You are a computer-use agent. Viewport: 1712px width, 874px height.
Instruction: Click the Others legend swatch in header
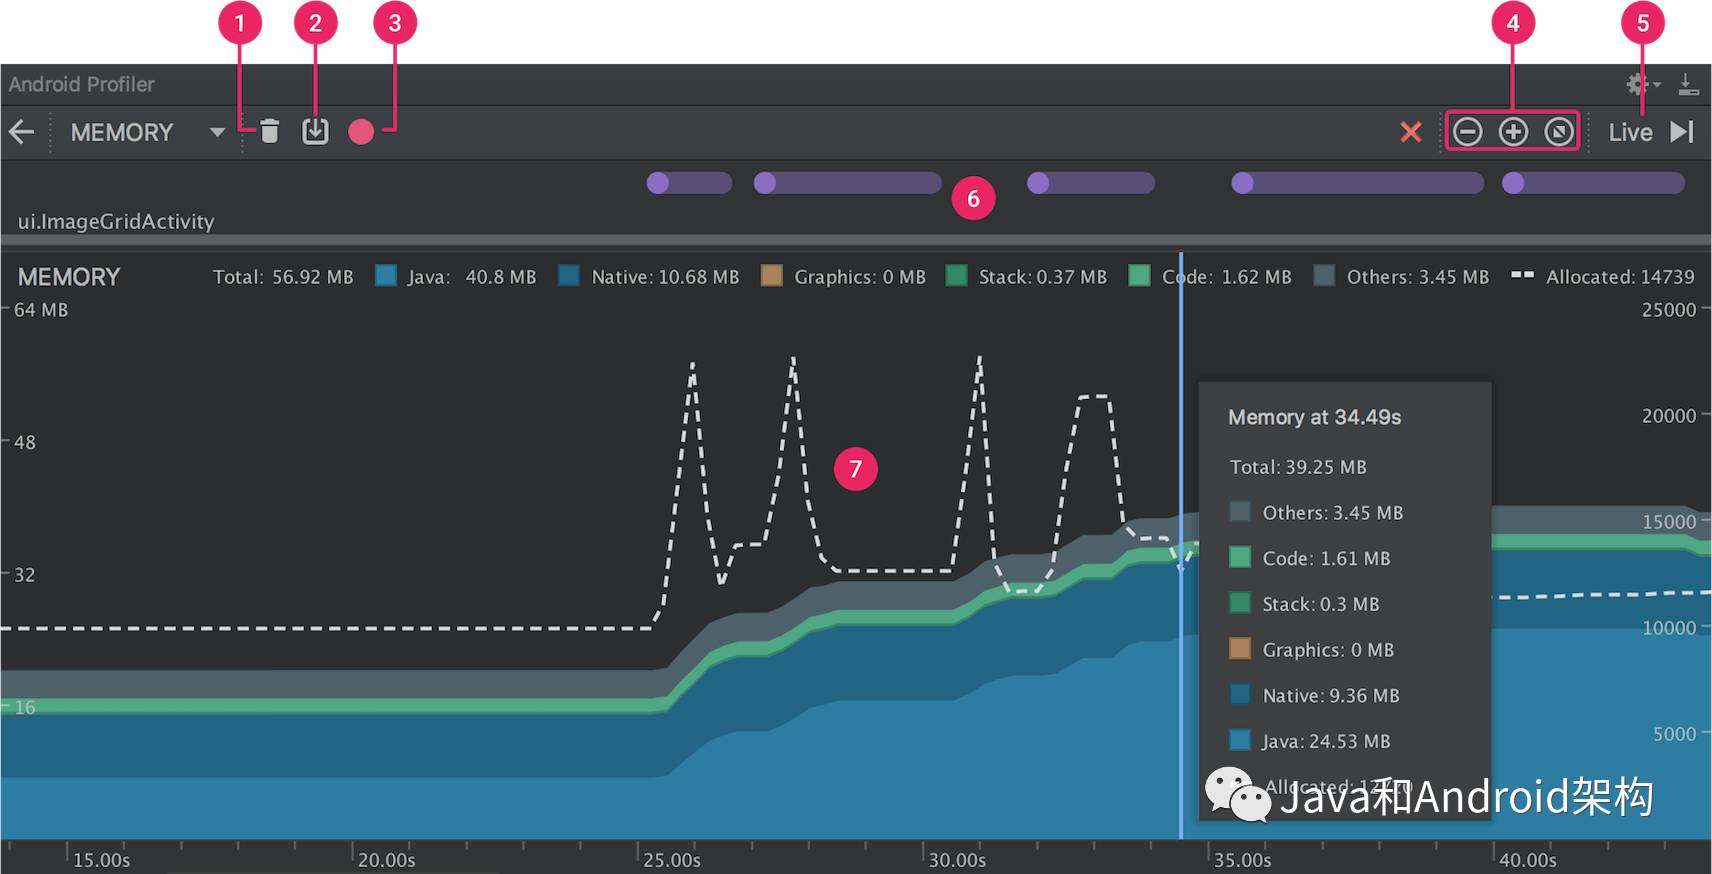[1325, 276]
